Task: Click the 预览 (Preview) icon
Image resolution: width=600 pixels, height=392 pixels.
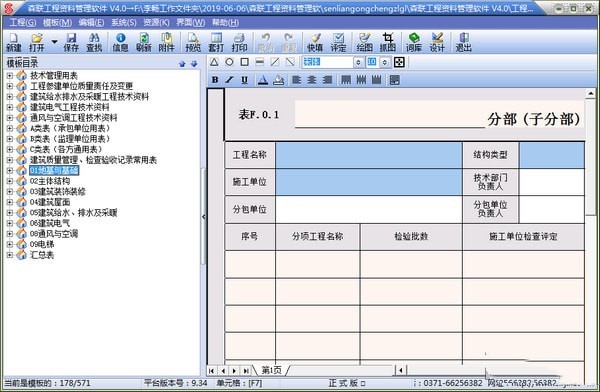Action: [193, 42]
